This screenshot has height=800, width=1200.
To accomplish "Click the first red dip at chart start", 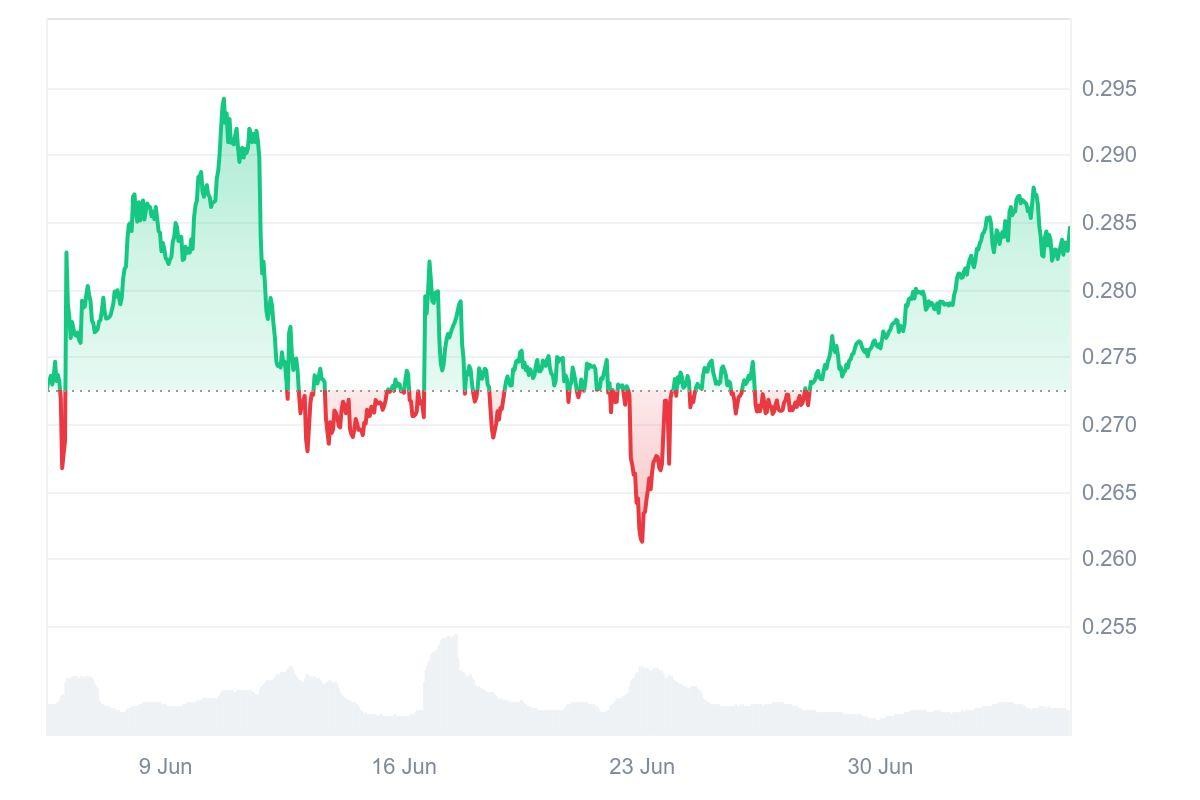I will (62, 466).
